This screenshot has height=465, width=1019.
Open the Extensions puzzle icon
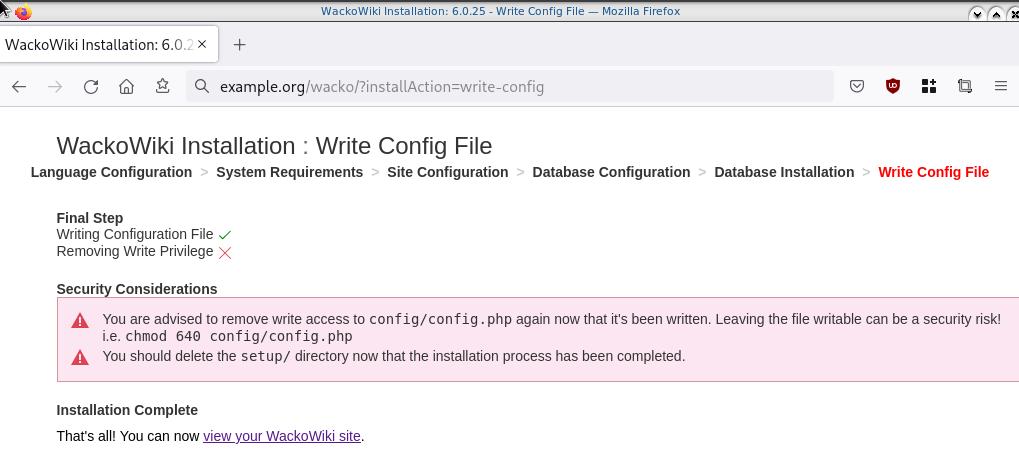coord(965,87)
